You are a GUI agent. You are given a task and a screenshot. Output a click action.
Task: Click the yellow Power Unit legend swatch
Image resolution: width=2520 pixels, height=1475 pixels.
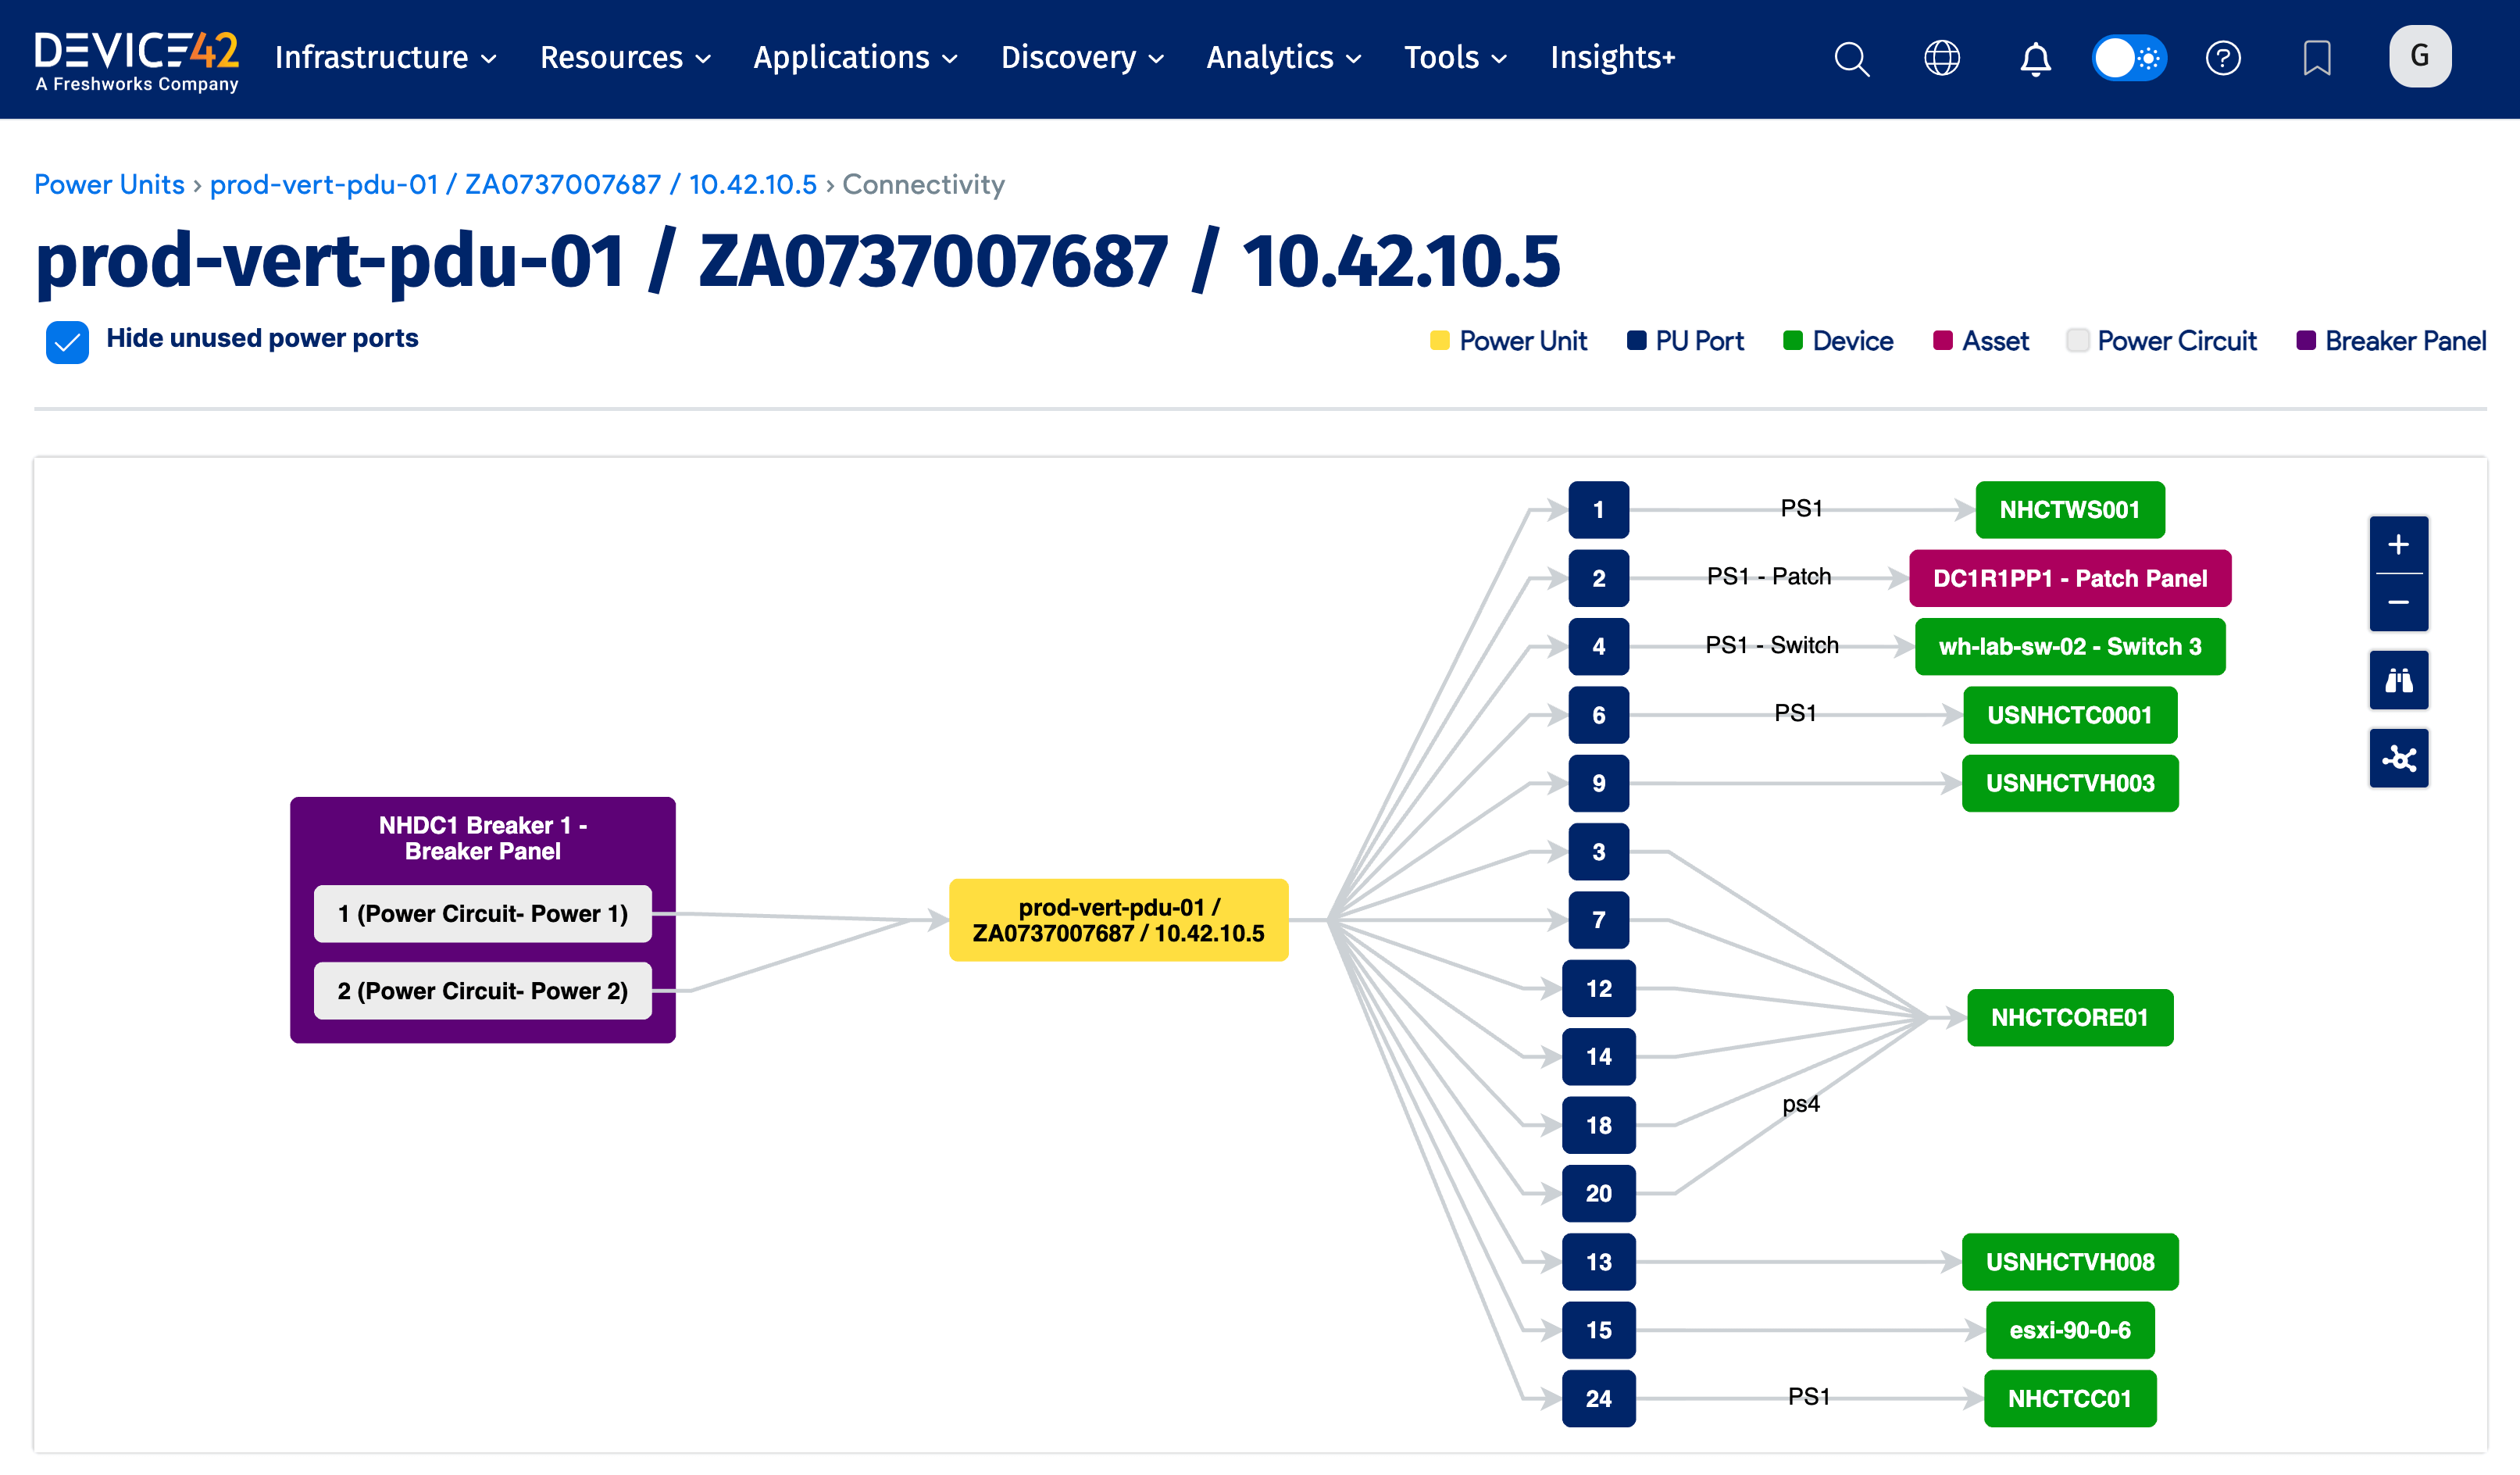1439,341
